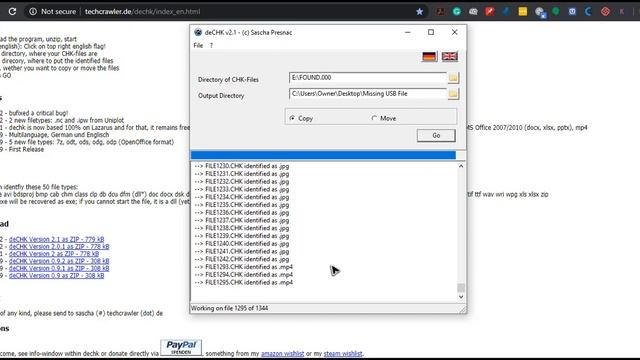Click the red pencil extension icon
The height and width of the screenshot is (360, 640).
pos(489,11)
